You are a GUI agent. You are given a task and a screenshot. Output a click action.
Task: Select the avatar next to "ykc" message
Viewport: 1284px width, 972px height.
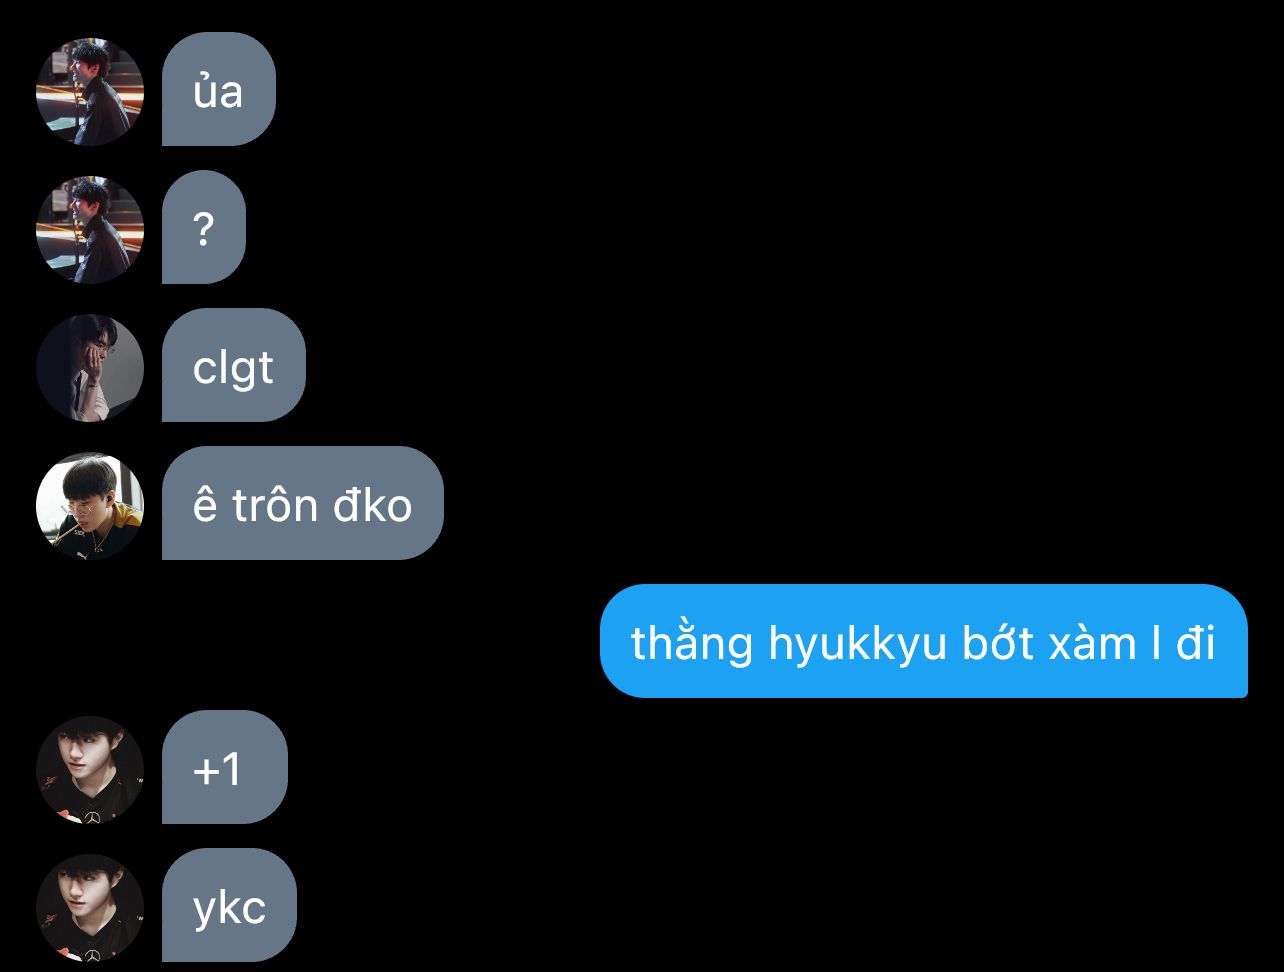tap(90, 908)
